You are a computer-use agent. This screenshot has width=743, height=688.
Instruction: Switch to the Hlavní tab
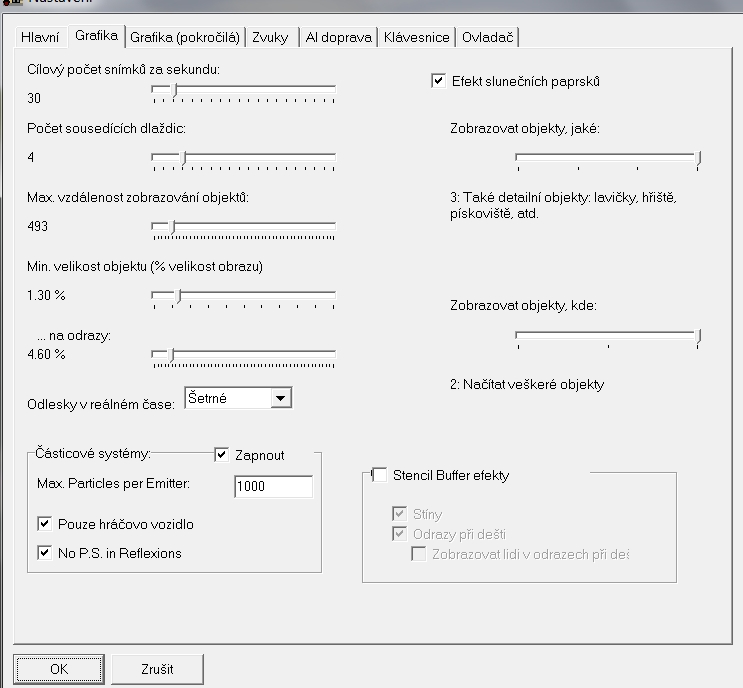click(x=41, y=38)
